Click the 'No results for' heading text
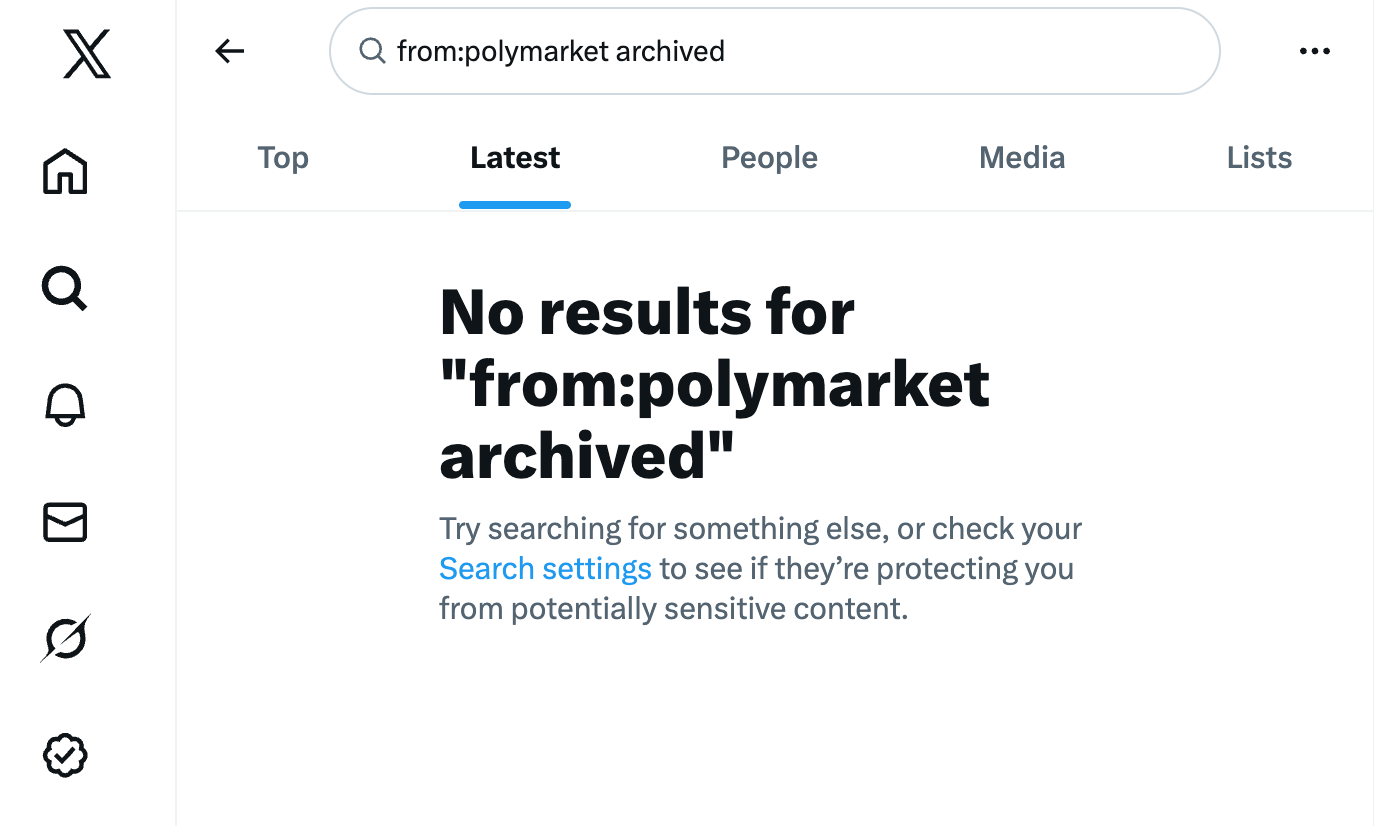Screen dimensions: 1374x826 point(646,313)
